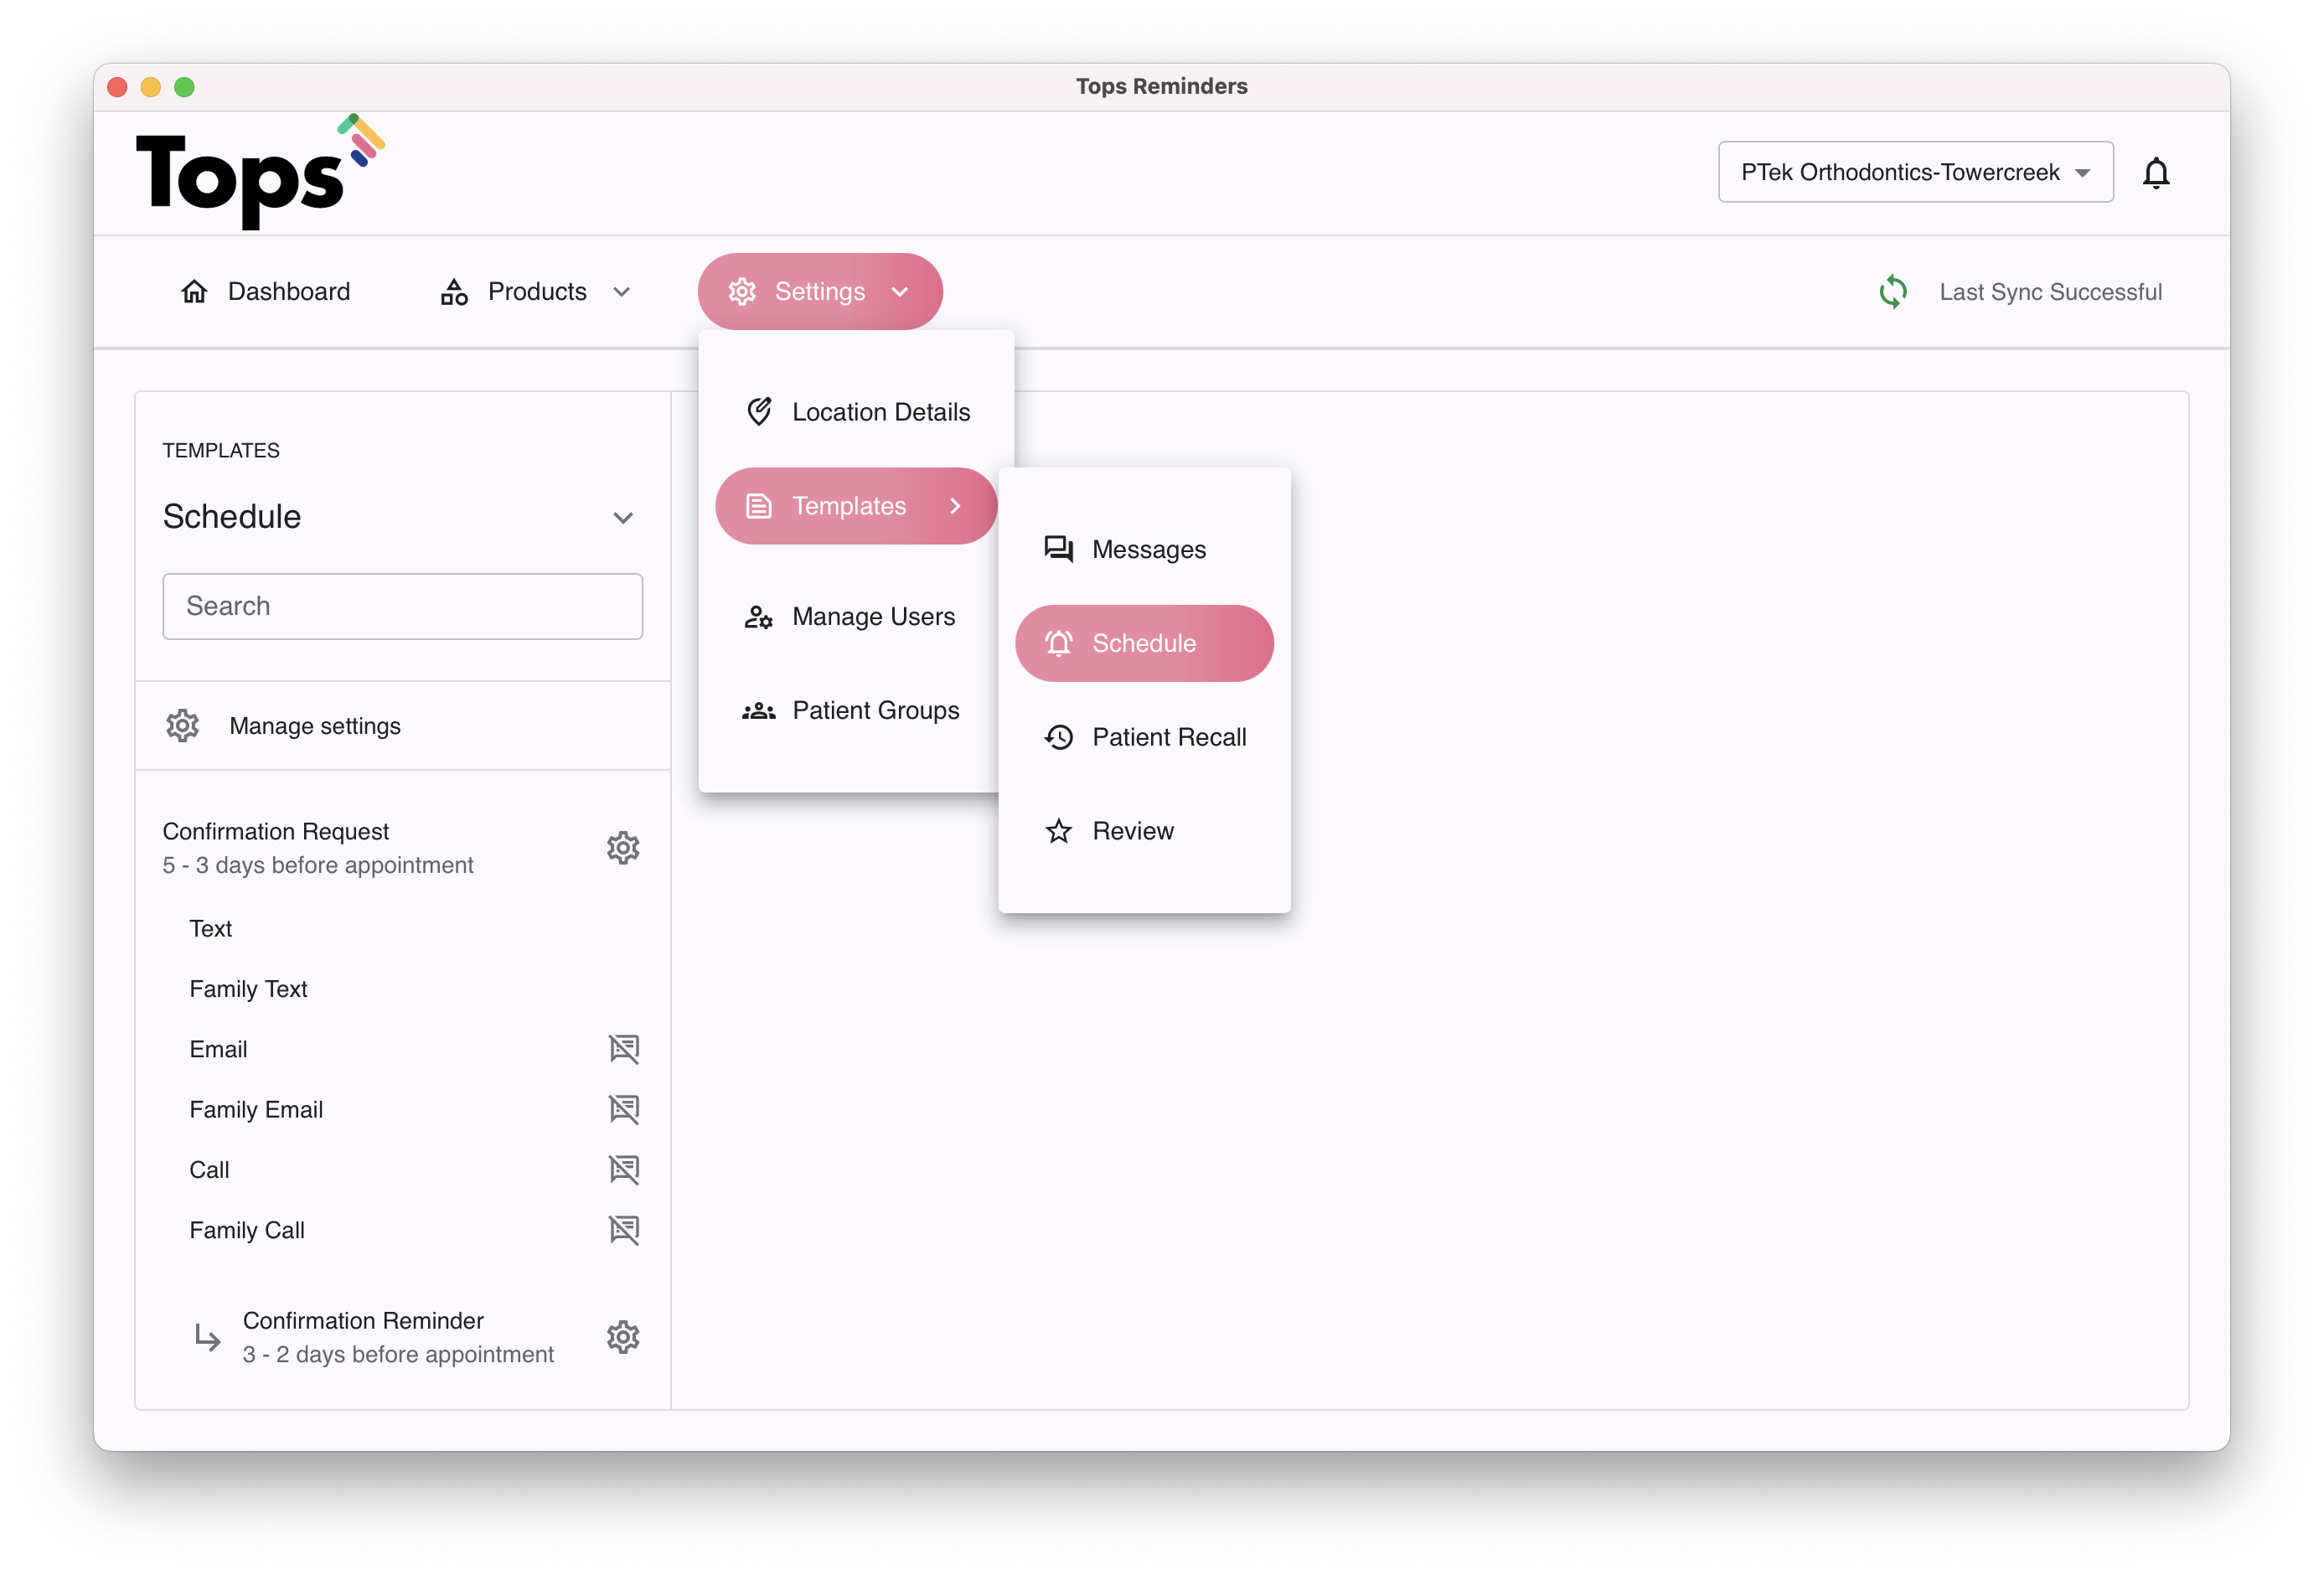The height and width of the screenshot is (1575, 2324).
Task: Toggle disabled message icon for Family Call
Action: 623,1230
